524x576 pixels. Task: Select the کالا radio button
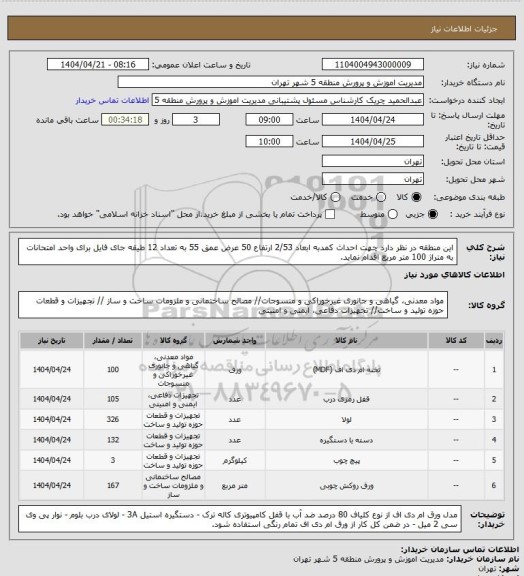[x=416, y=197]
